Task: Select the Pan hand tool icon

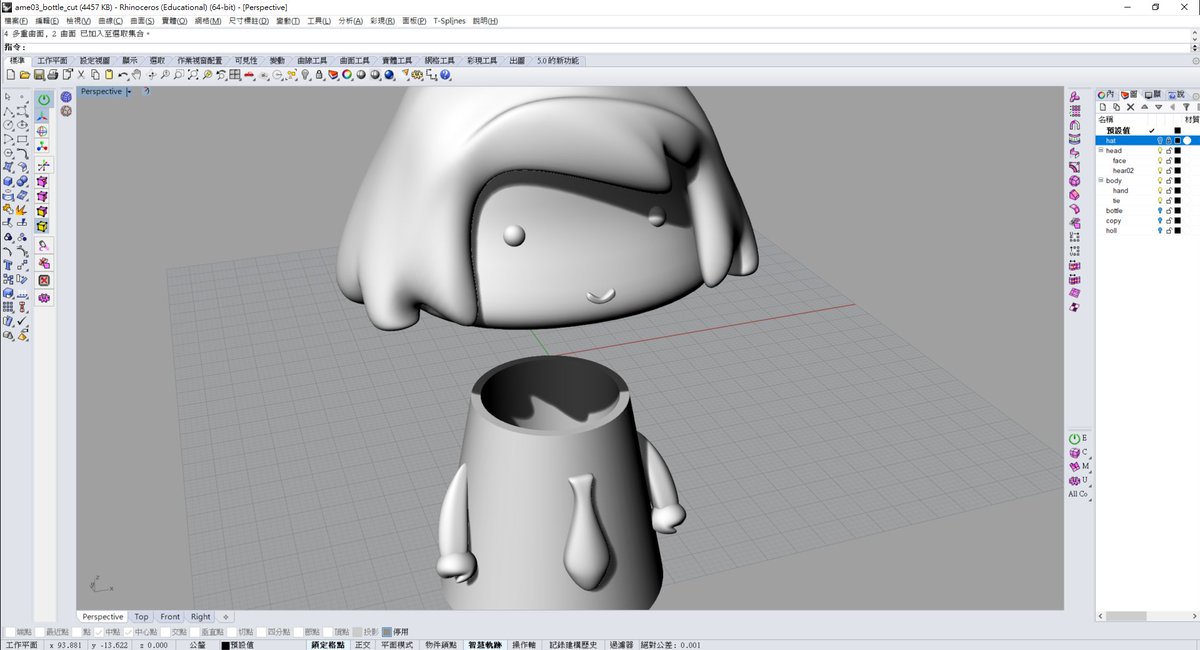Action: coord(136,74)
